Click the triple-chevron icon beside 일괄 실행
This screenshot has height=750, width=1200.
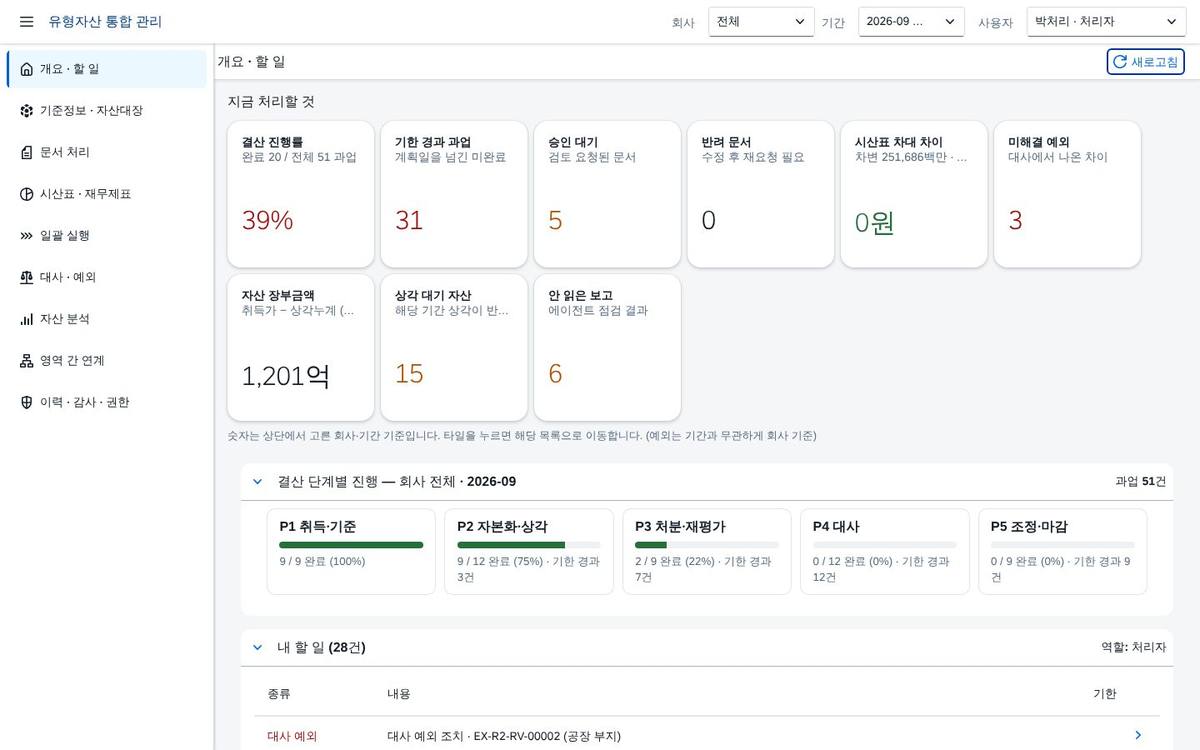coord(26,236)
